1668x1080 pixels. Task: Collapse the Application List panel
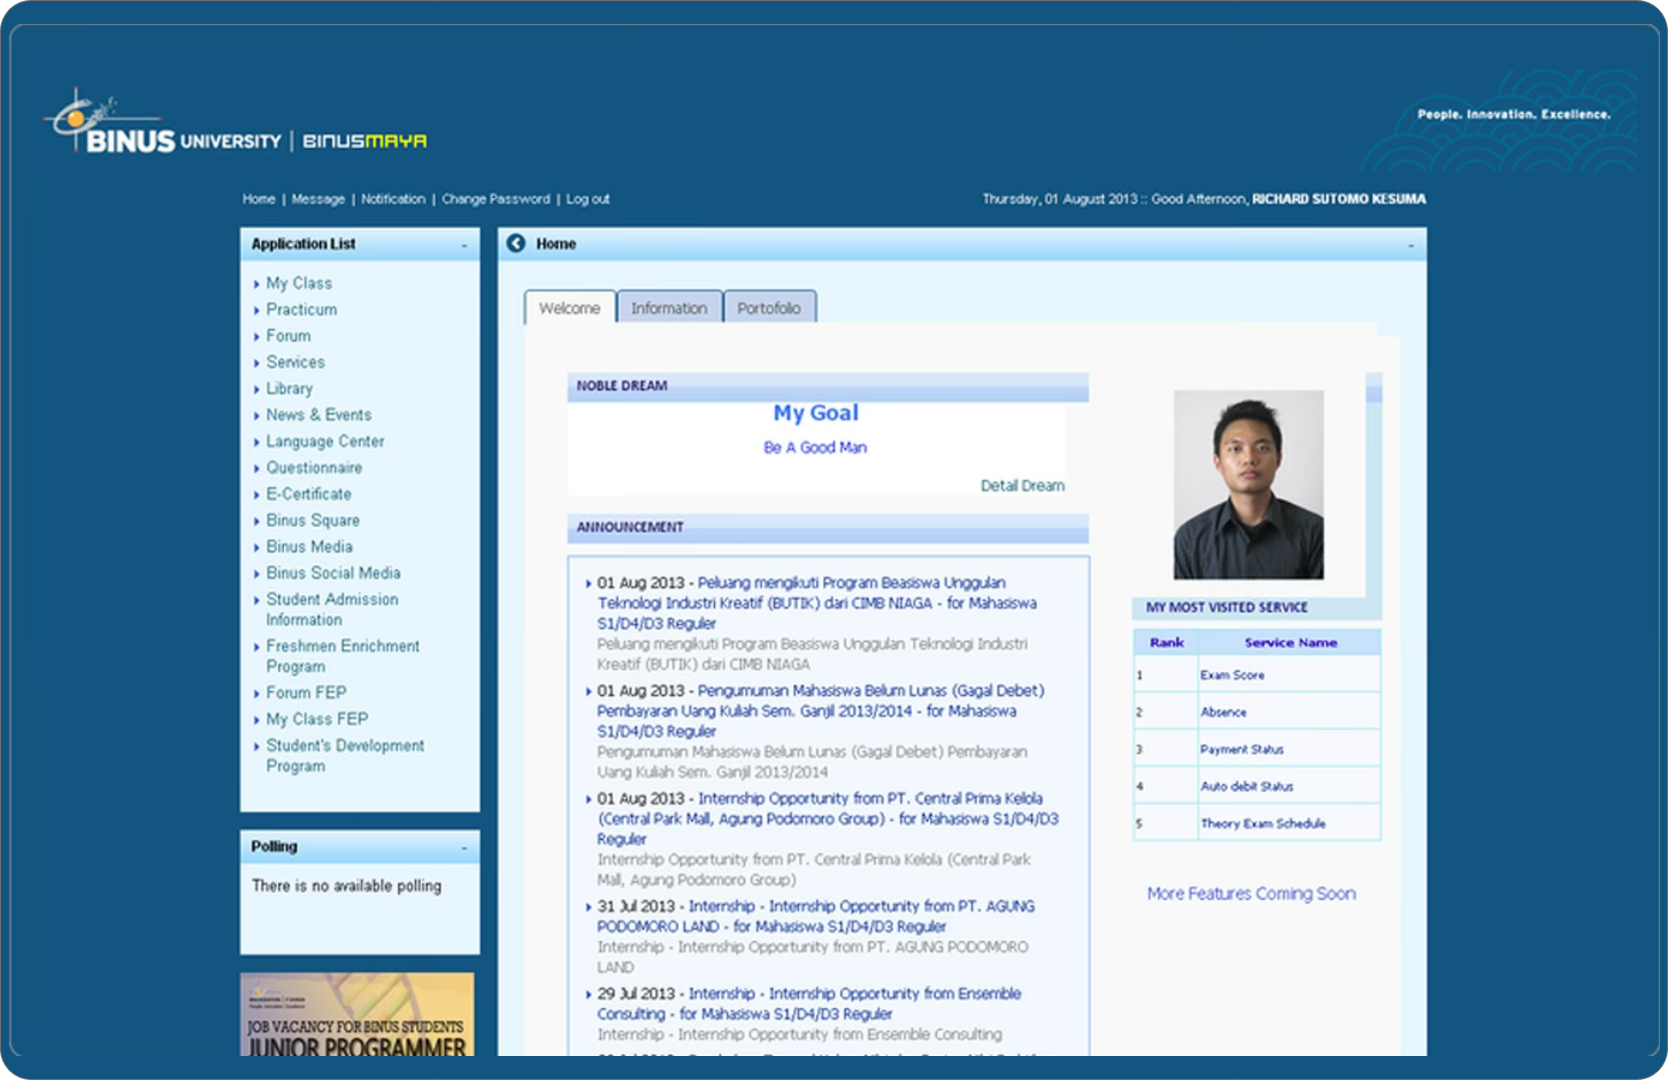(x=463, y=243)
